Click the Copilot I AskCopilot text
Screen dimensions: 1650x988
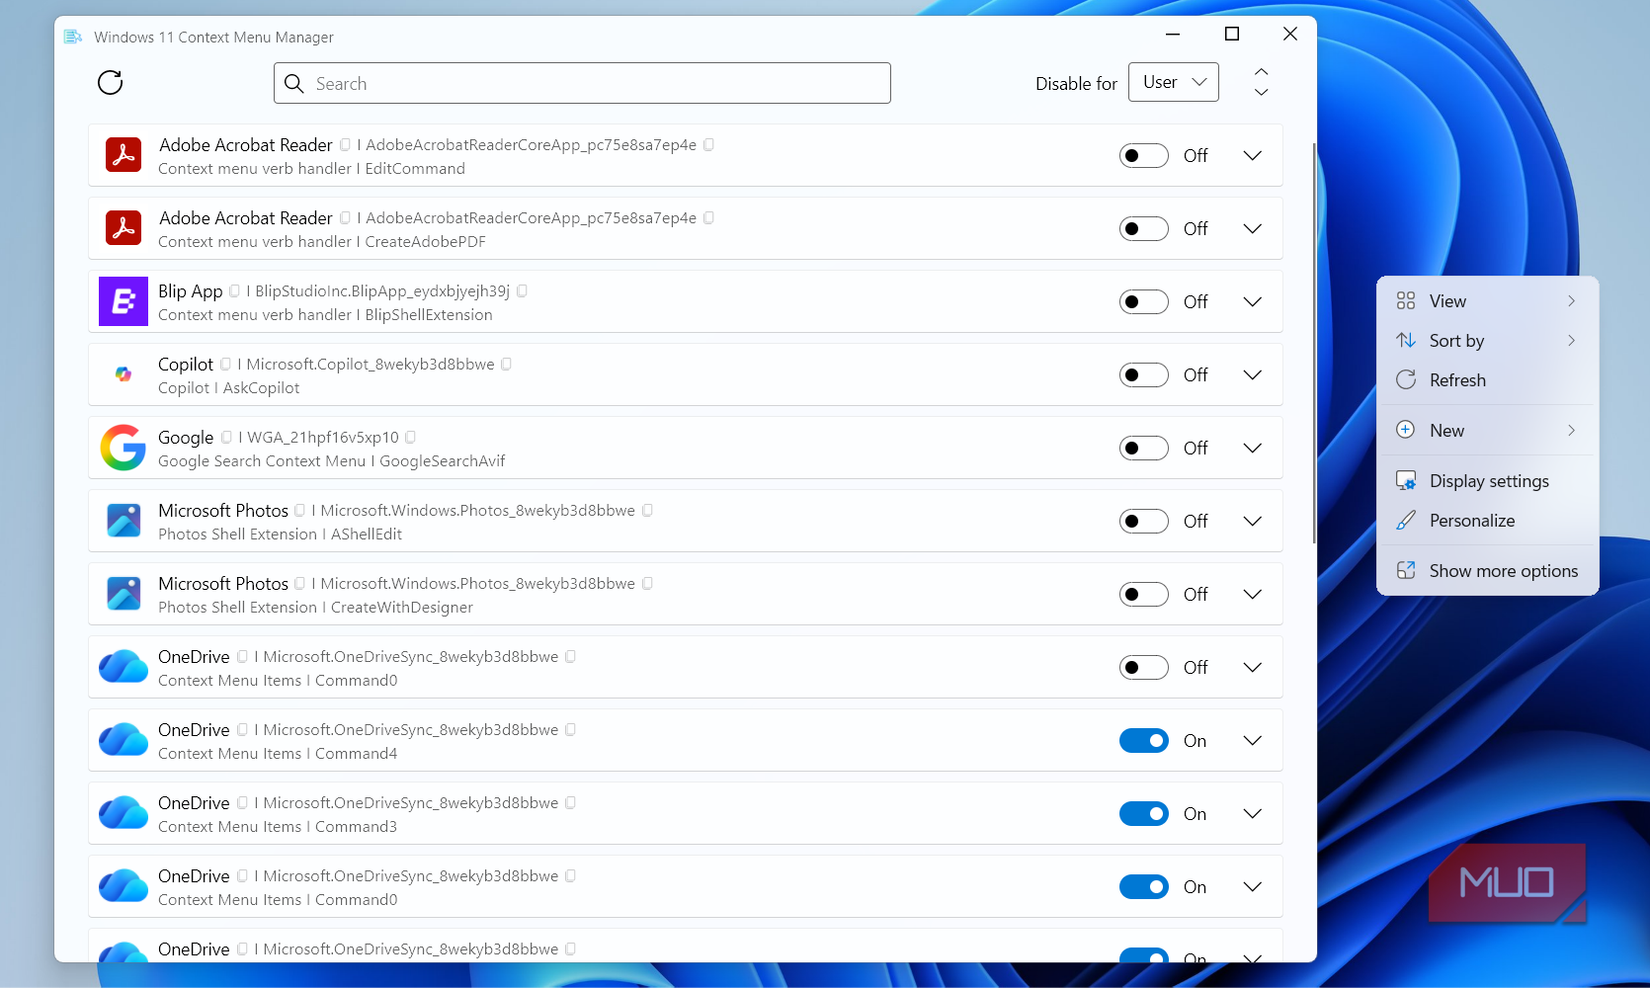[229, 388]
